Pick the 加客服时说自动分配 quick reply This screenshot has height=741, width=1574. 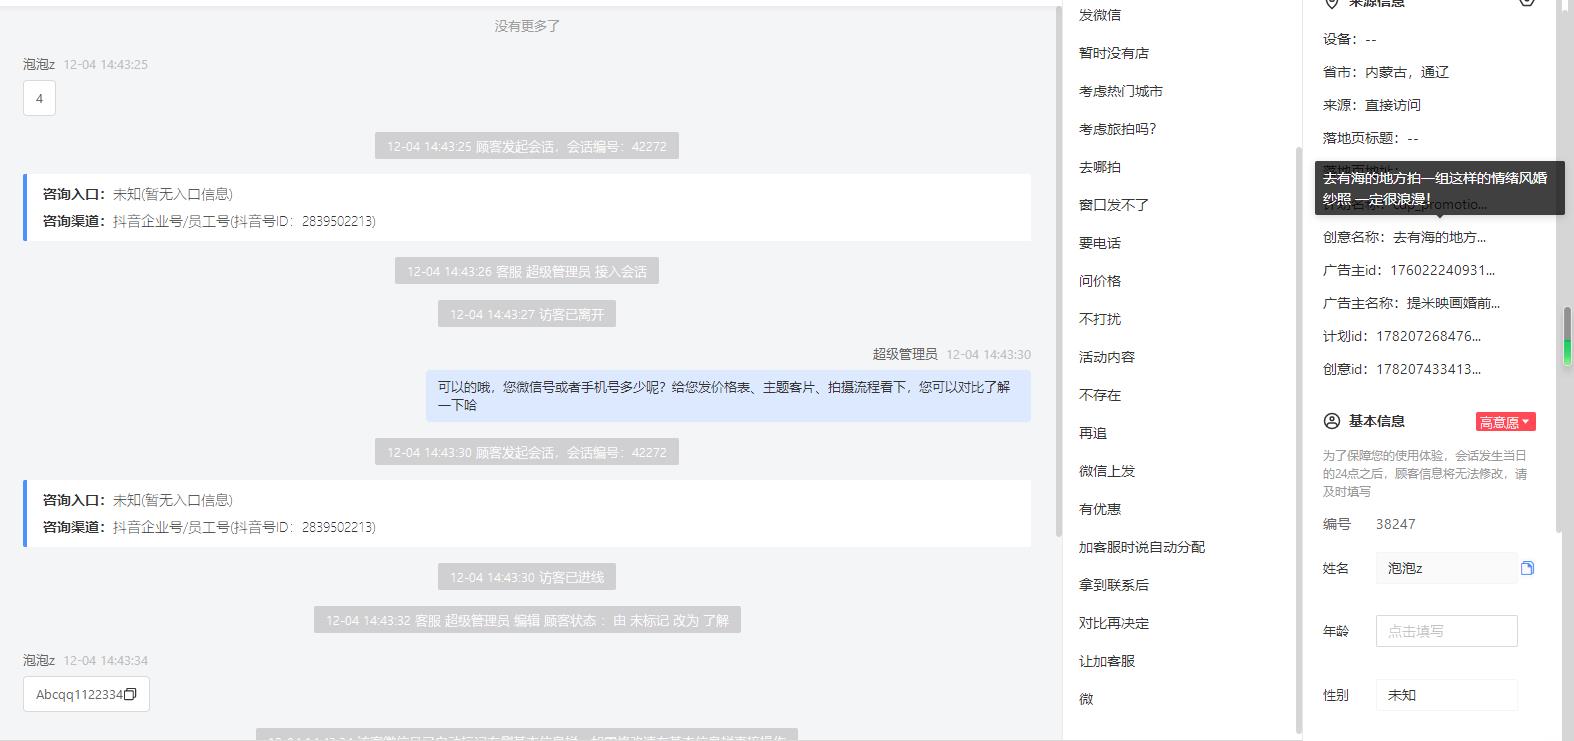pos(1142,547)
